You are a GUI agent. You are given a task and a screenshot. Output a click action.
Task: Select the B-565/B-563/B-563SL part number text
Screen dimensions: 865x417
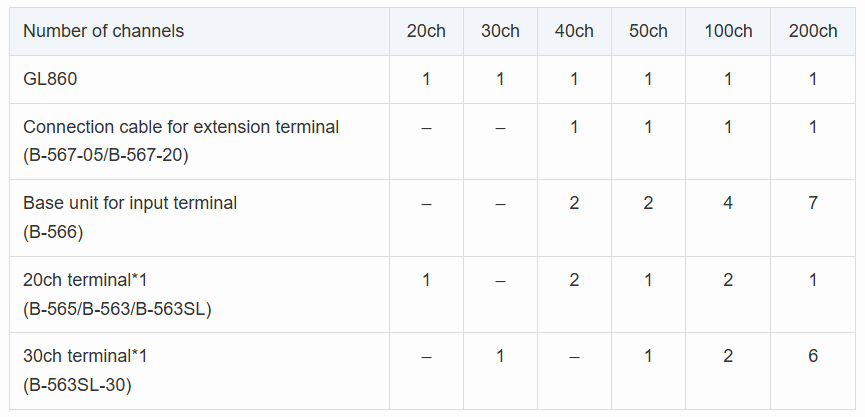tap(117, 308)
